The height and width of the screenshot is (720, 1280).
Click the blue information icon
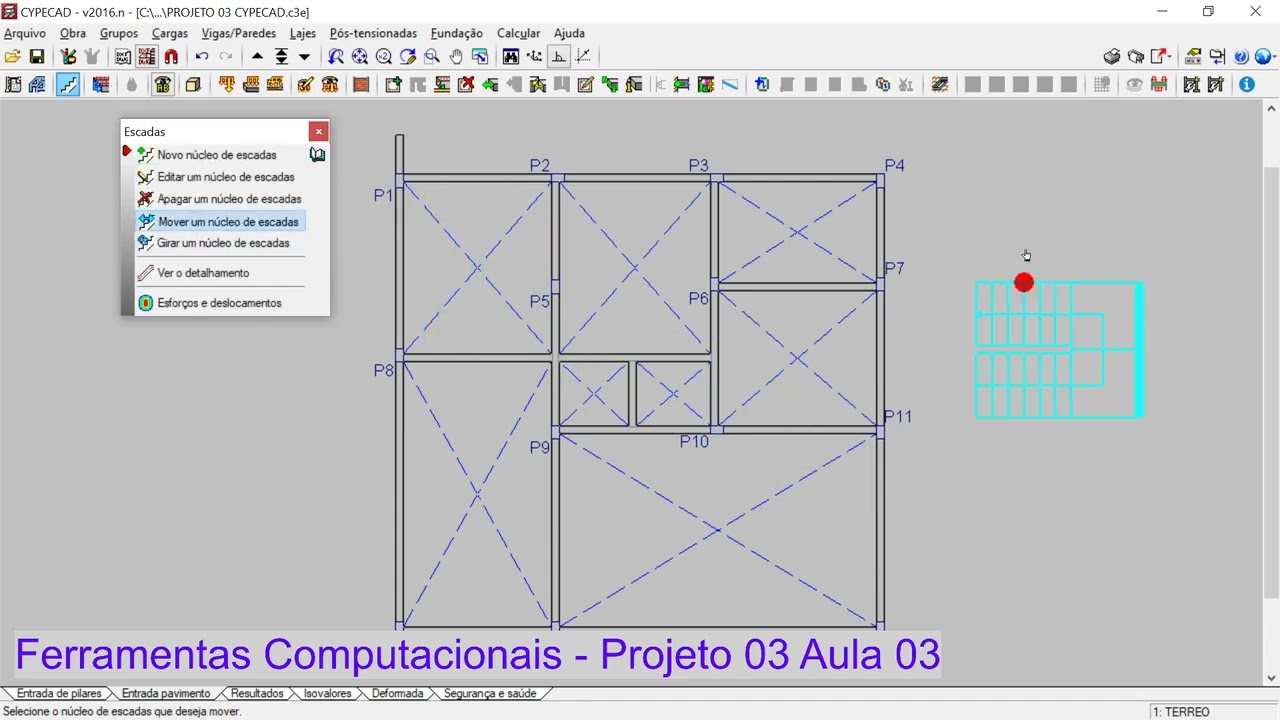point(1247,85)
